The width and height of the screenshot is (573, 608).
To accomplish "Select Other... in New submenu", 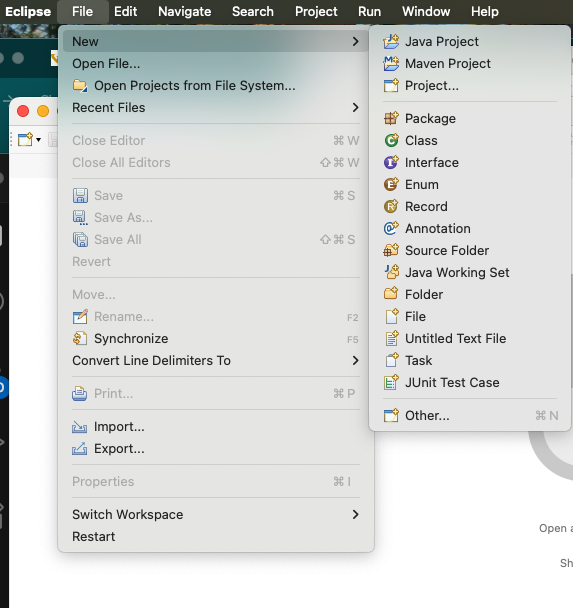I will point(469,416).
